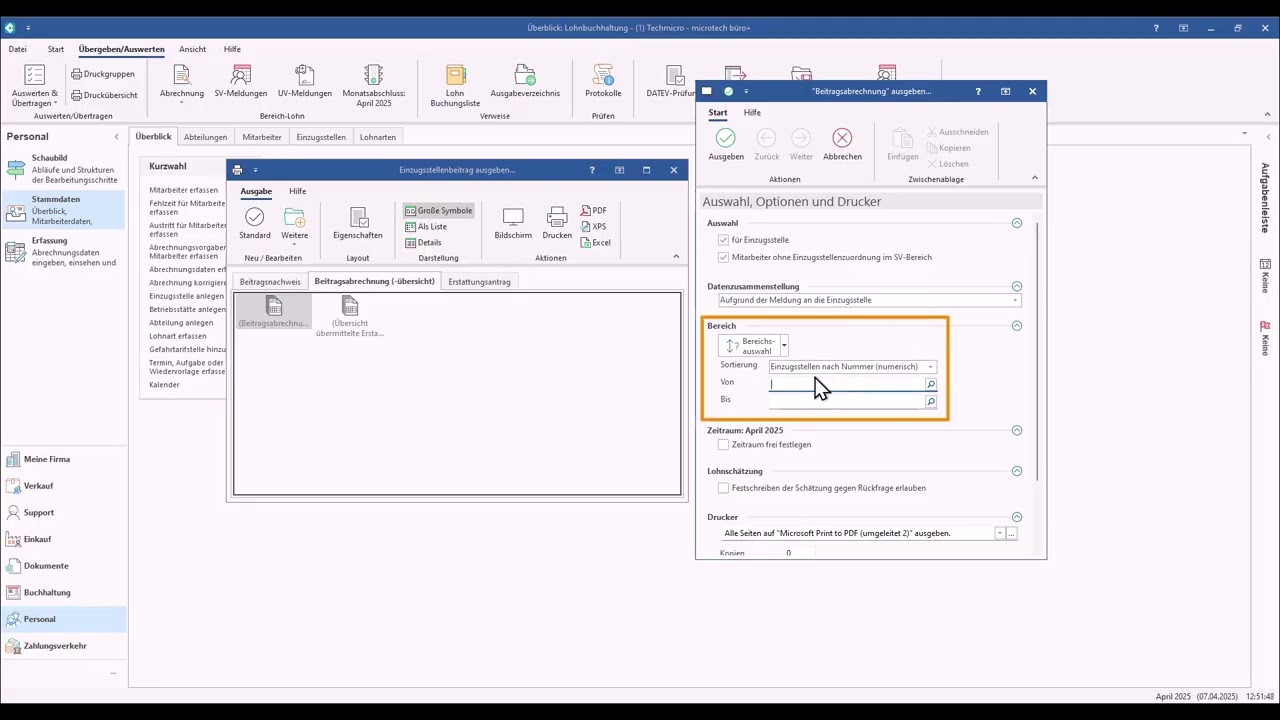Click Auswerten & Übertragen ribbon icon
The height and width of the screenshot is (720, 1280).
[35, 75]
